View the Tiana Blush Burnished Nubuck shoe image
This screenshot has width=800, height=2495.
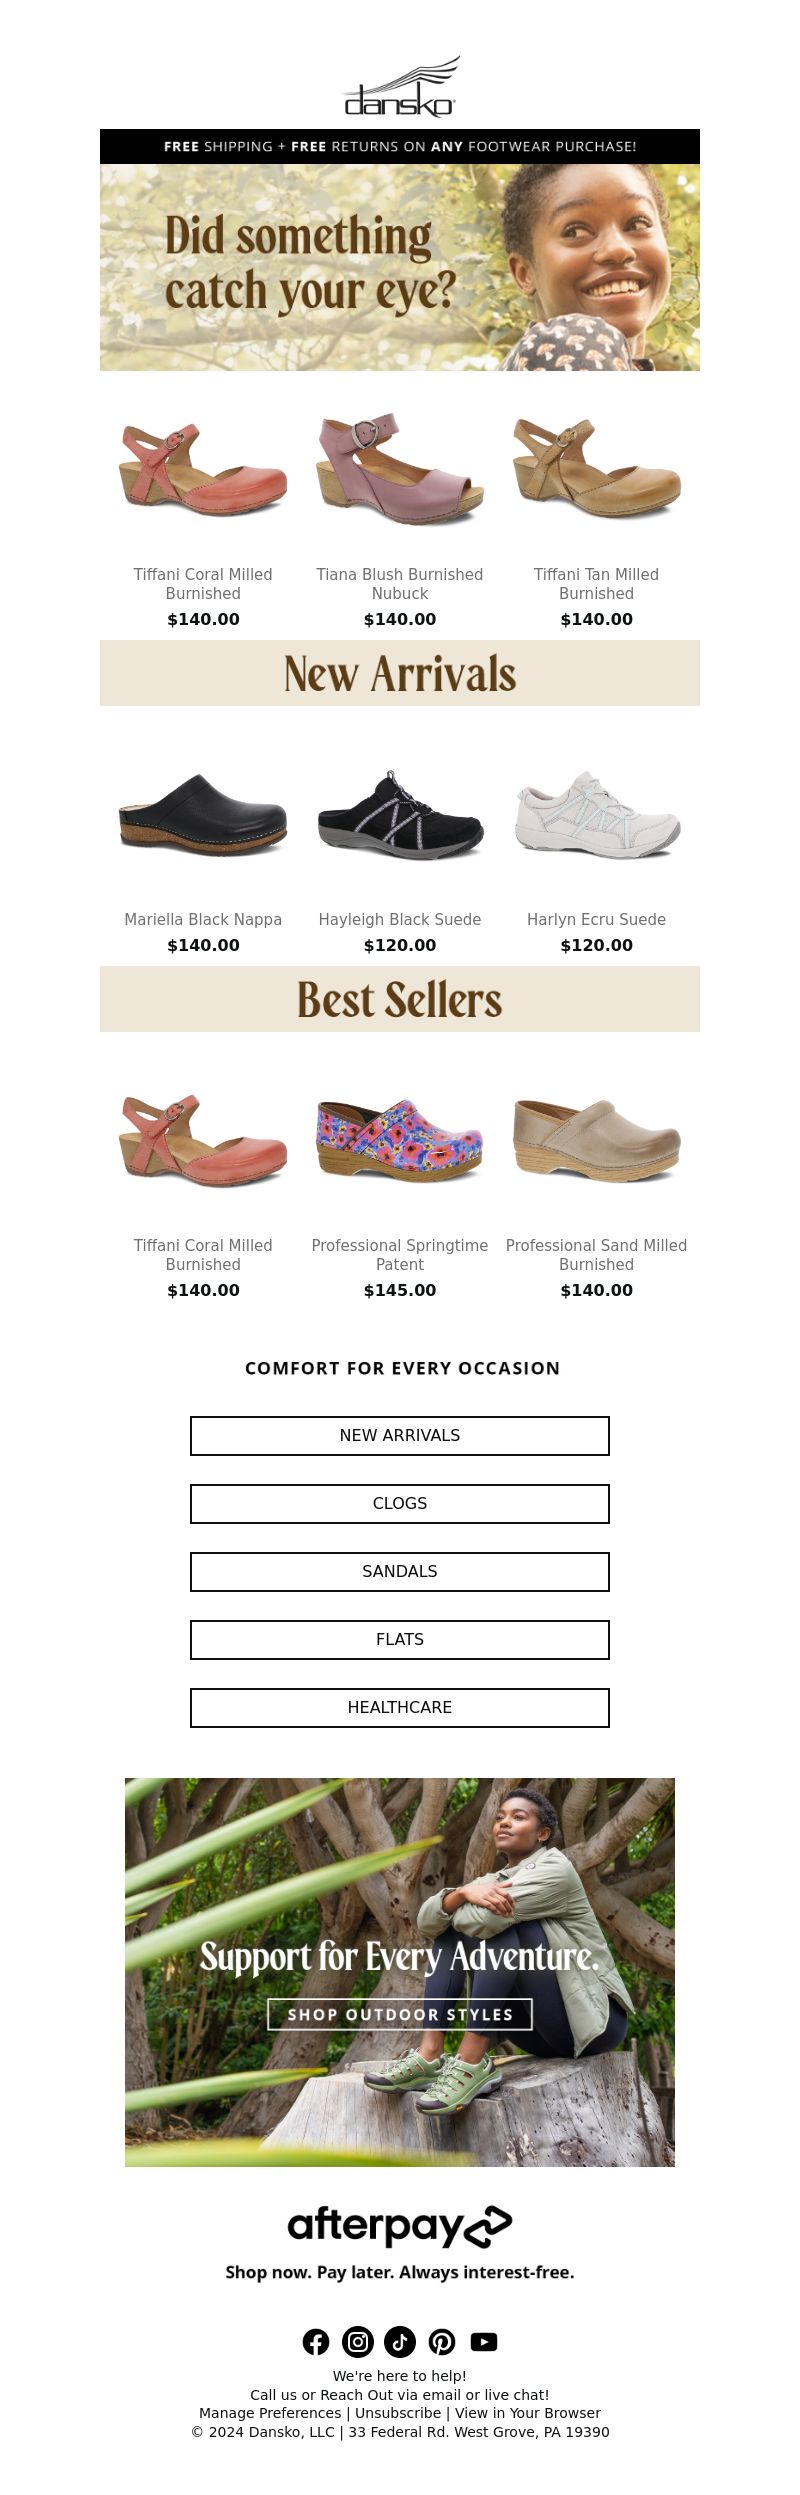click(x=400, y=468)
